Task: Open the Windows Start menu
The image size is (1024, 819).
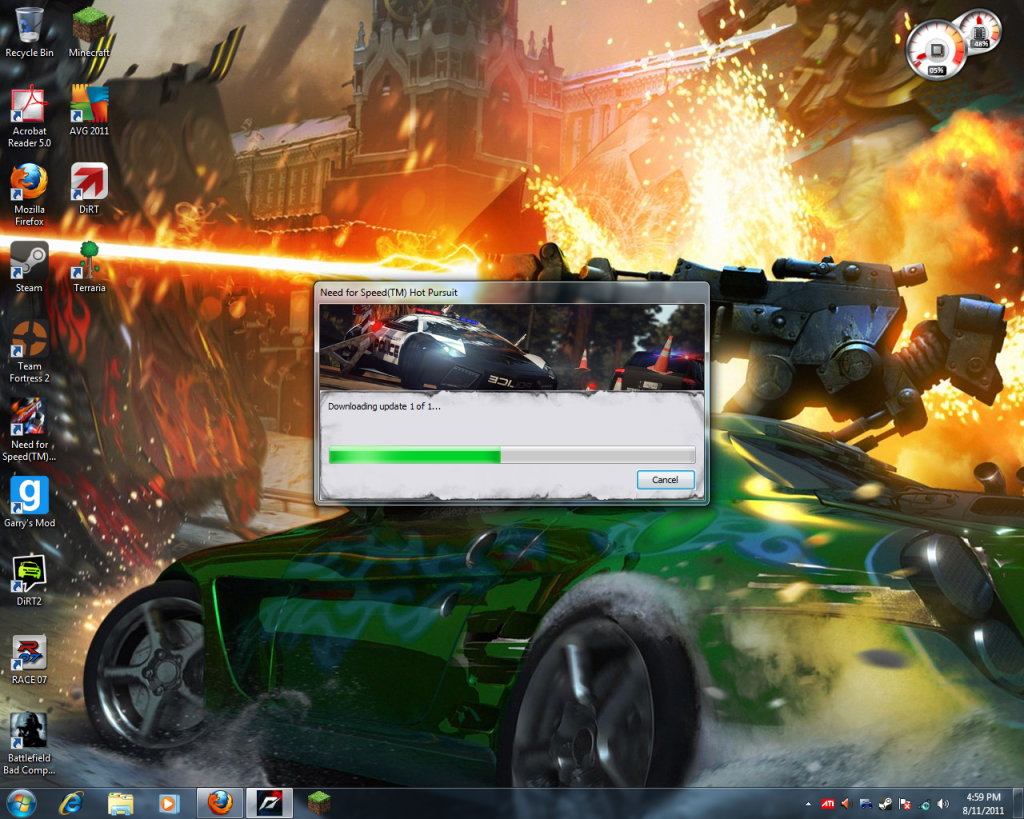Action: coord(21,802)
